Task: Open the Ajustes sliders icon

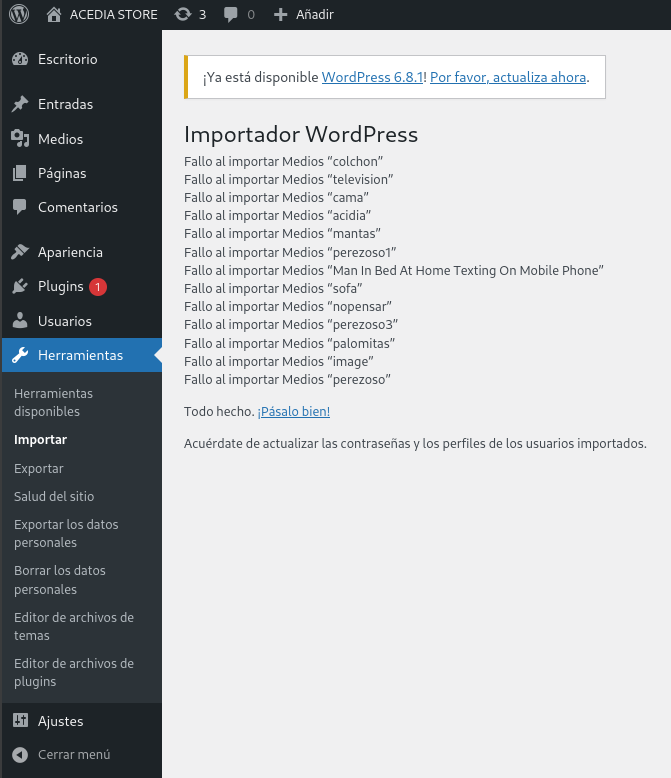Action: click(20, 720)
